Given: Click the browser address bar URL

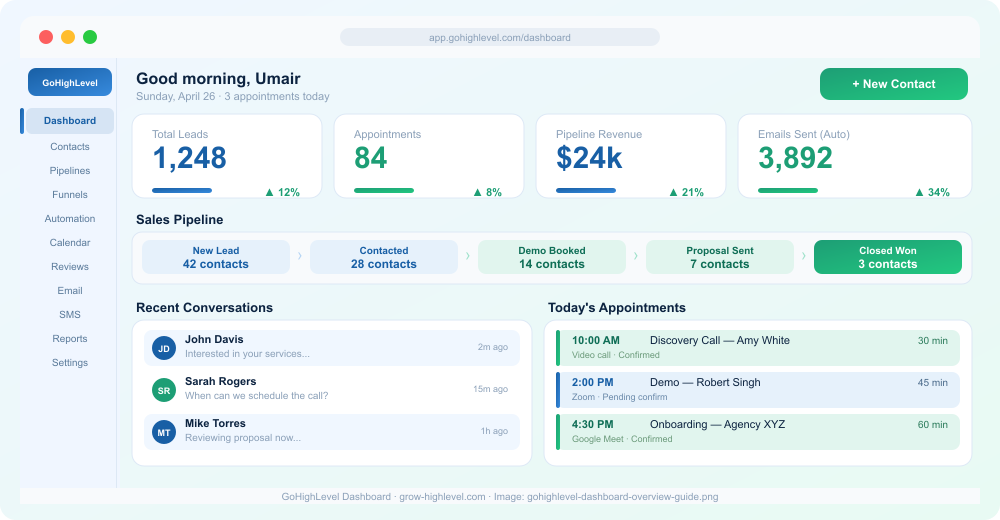Looking at the screenshot, I should pyautogui.click(x=500, y=38).
